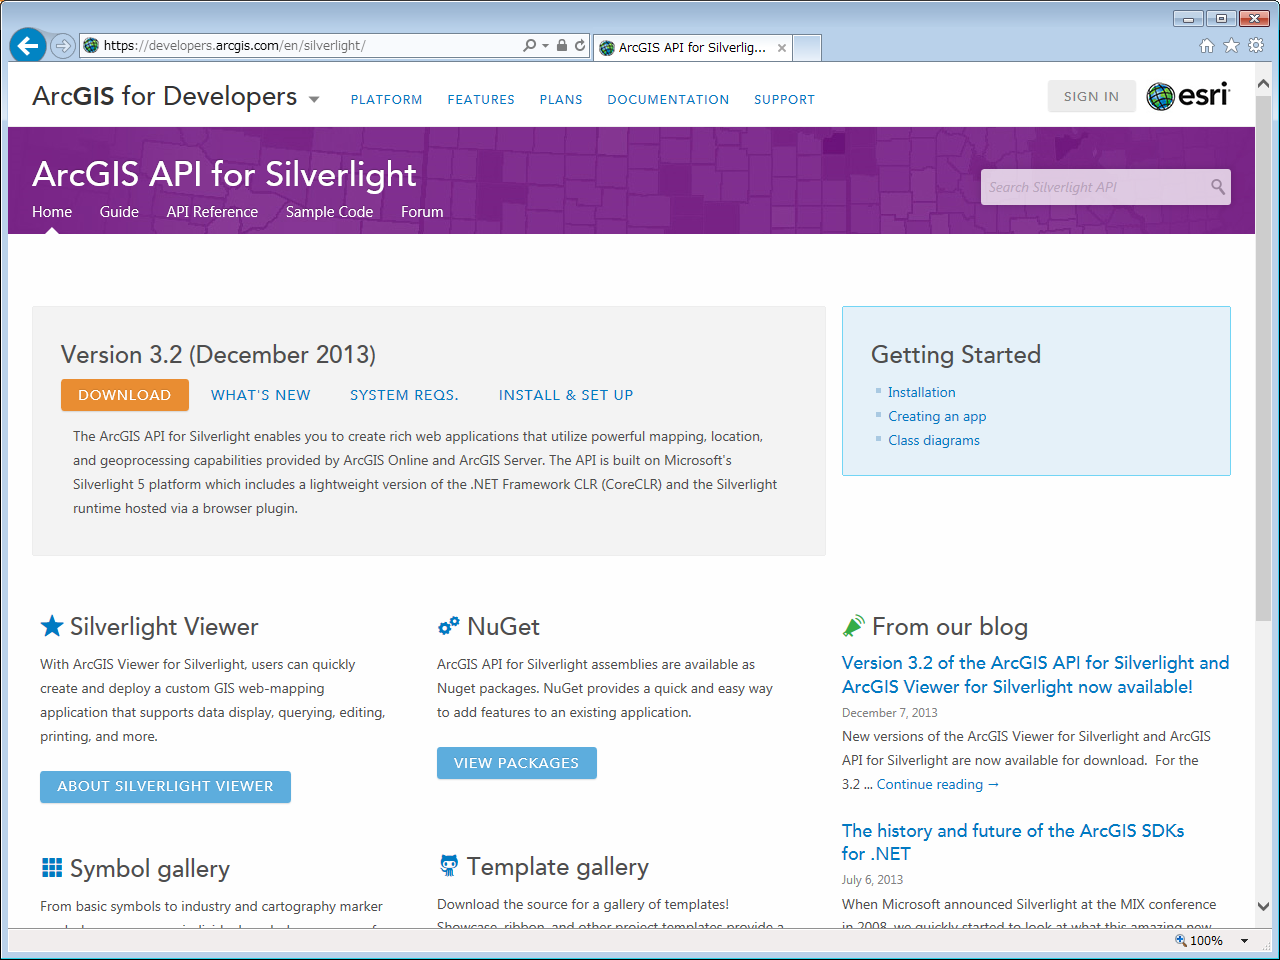
Task: Open the INSTALL & SET UP link
Action: point(566,395)
